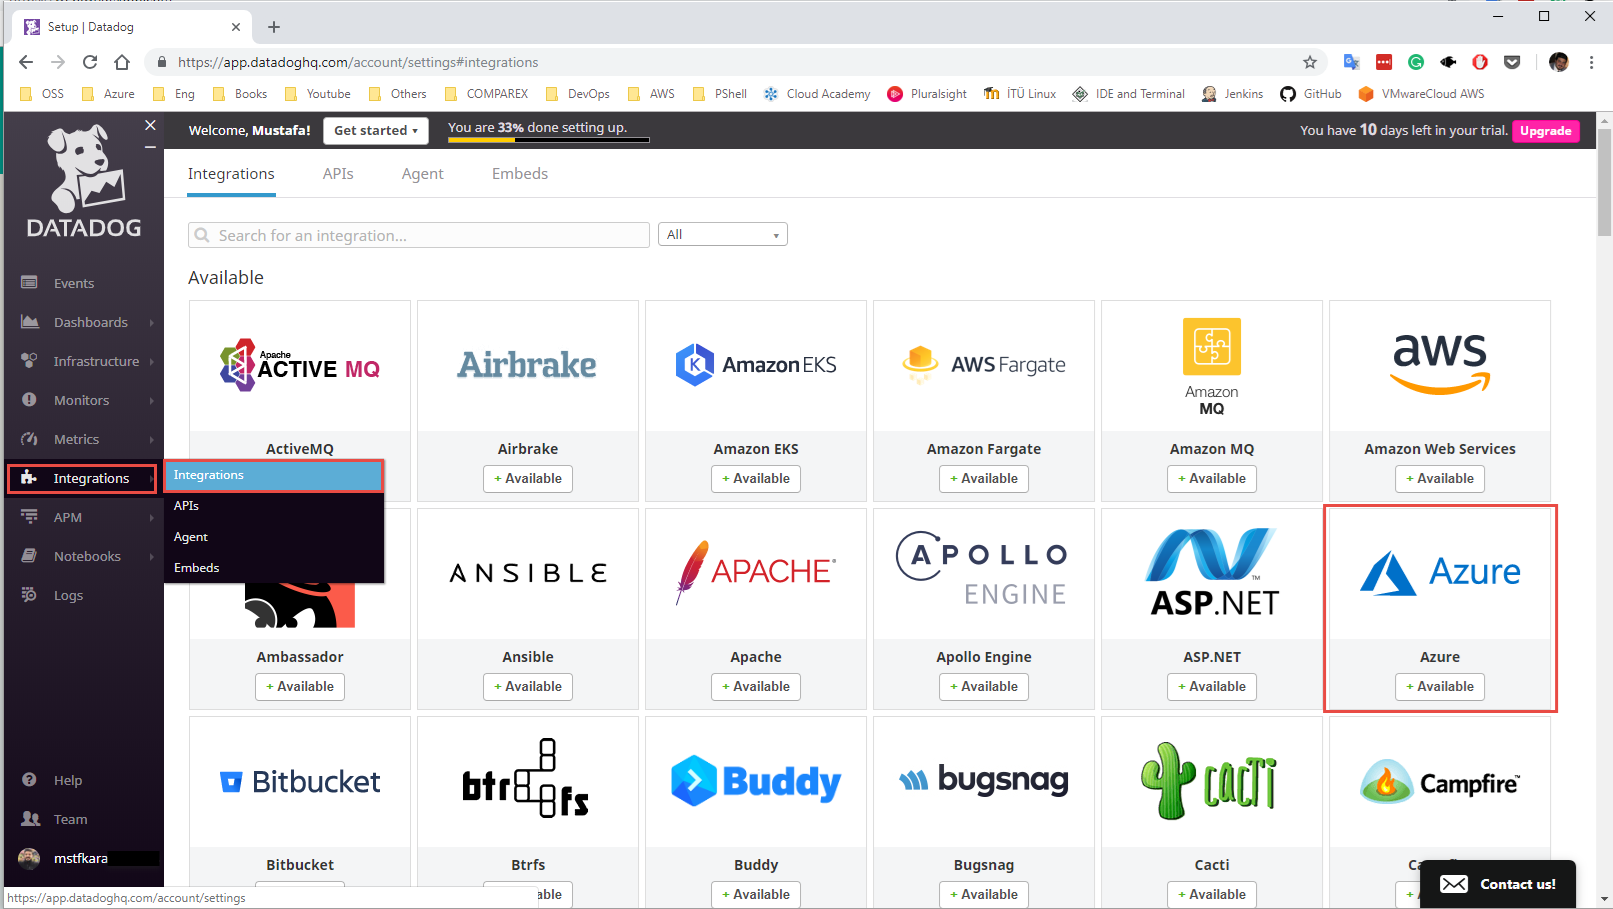
Task: Open Team in the sidebar
Action: [70, 819]
